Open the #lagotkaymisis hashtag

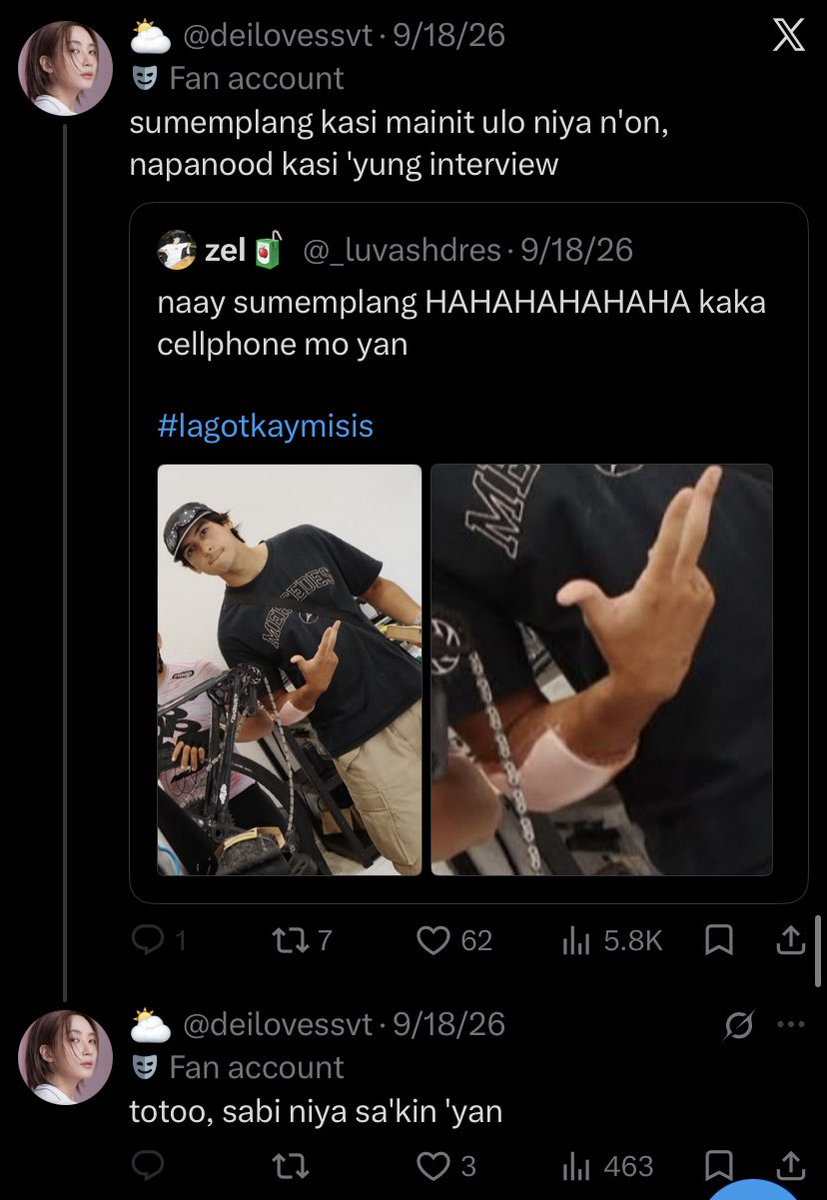coord(265,426)
